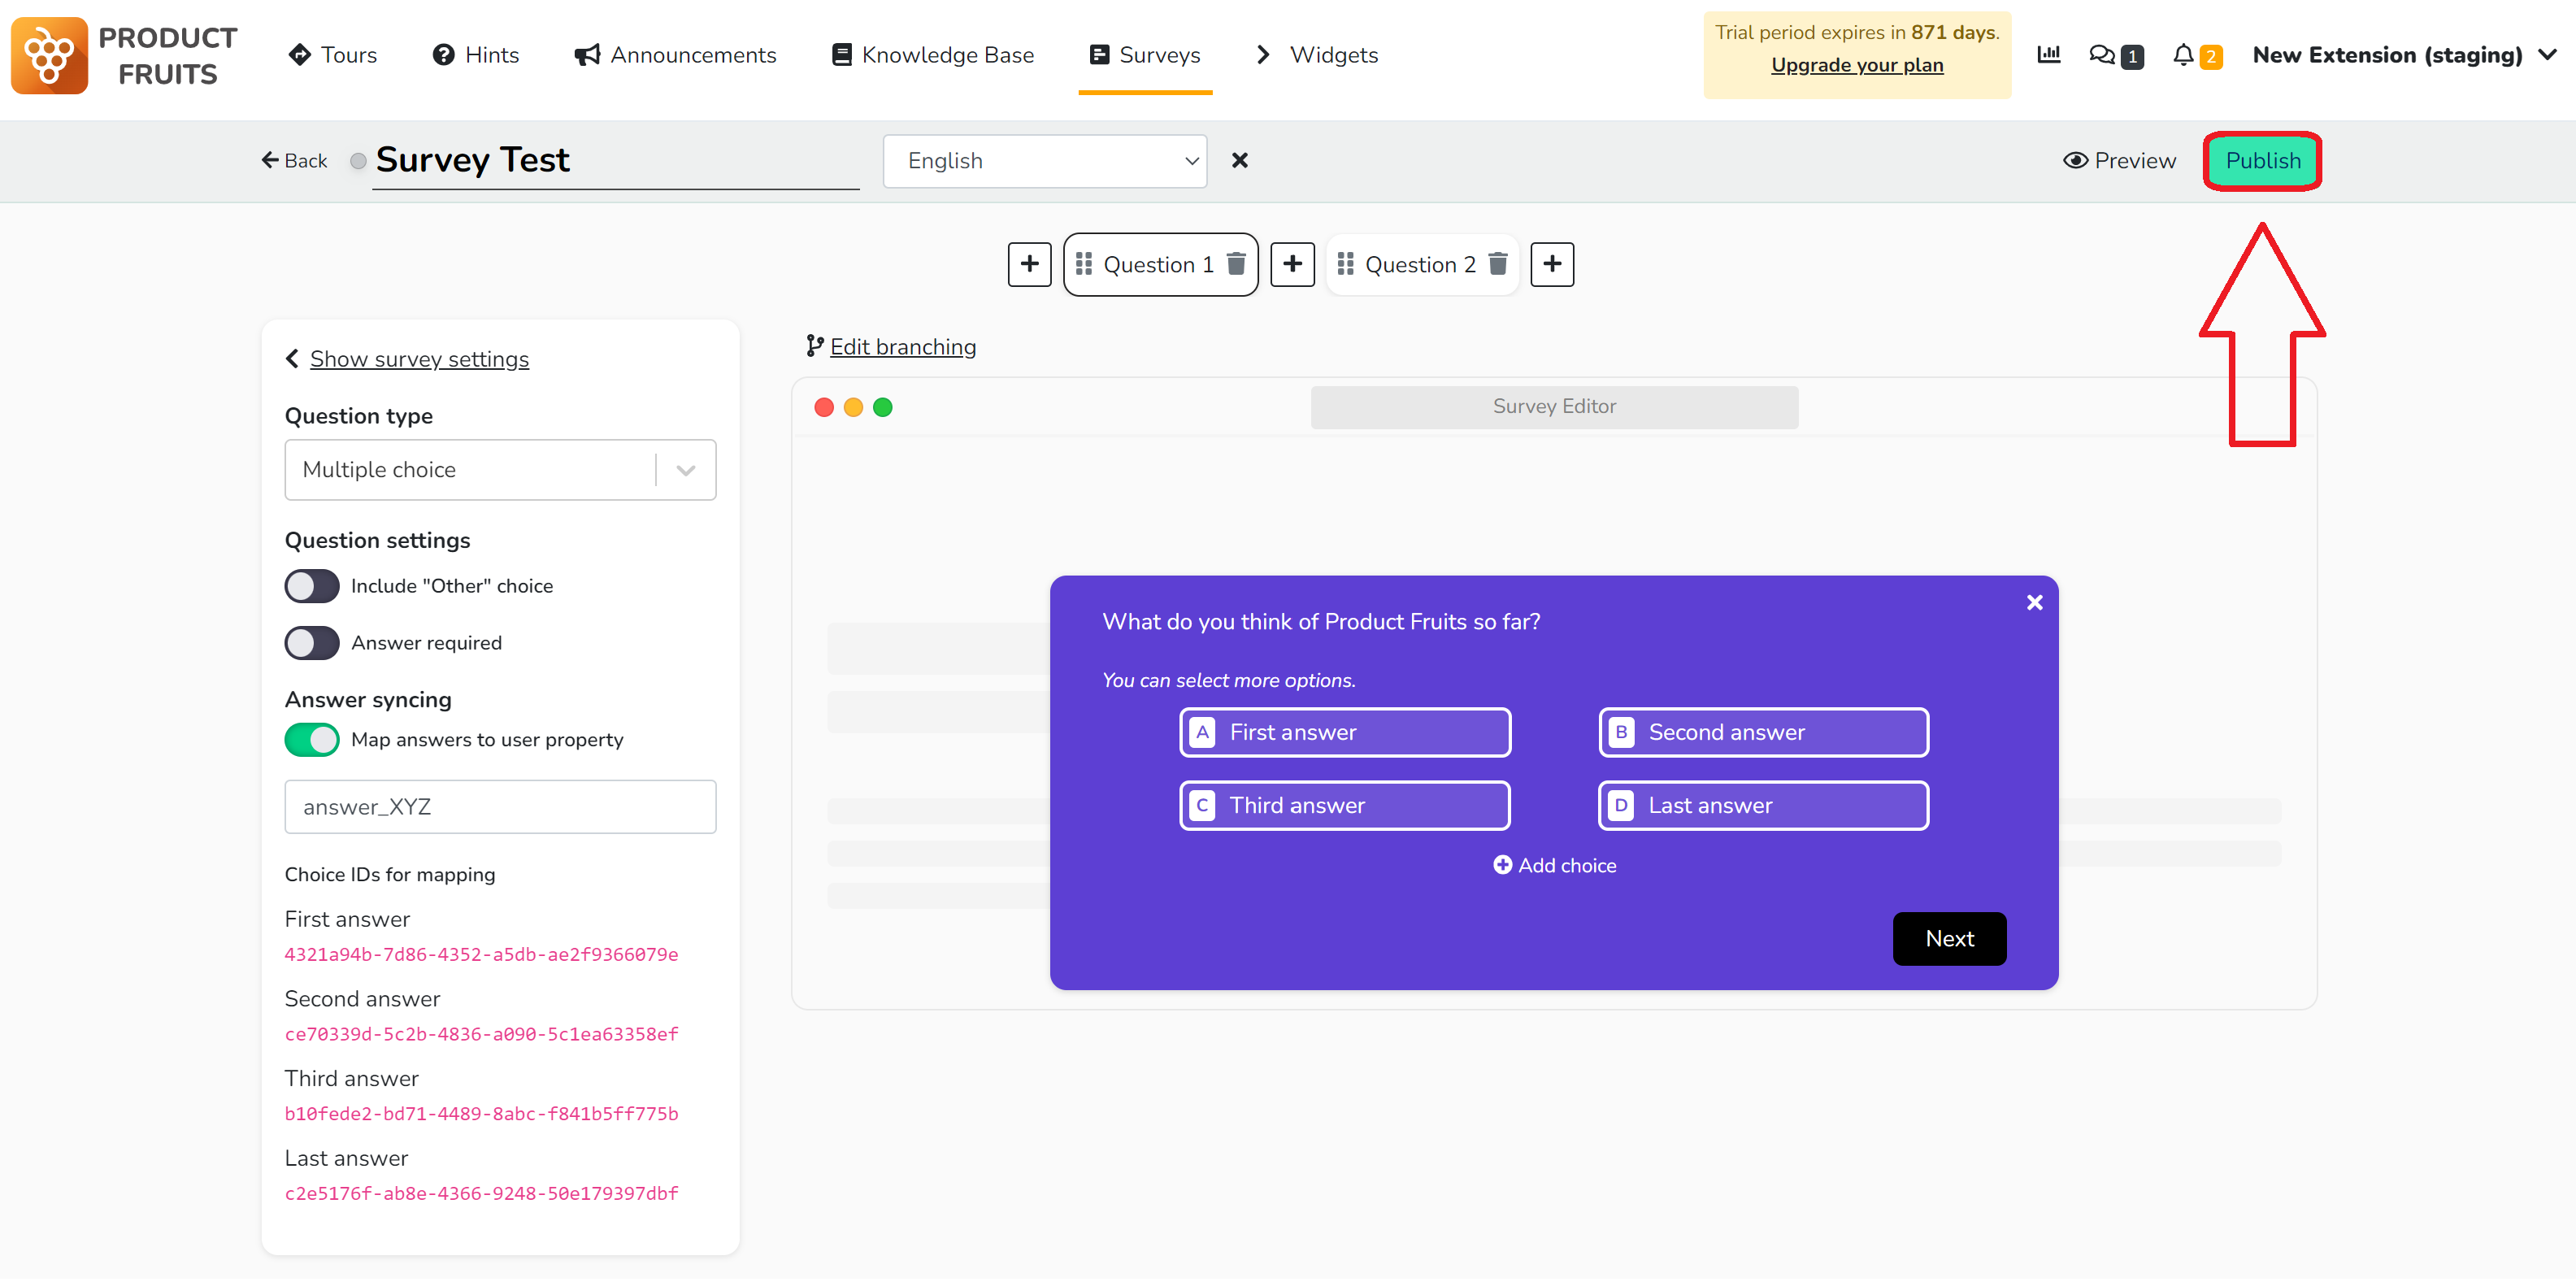Select the Question 2 tab

tap(1421, 265)
